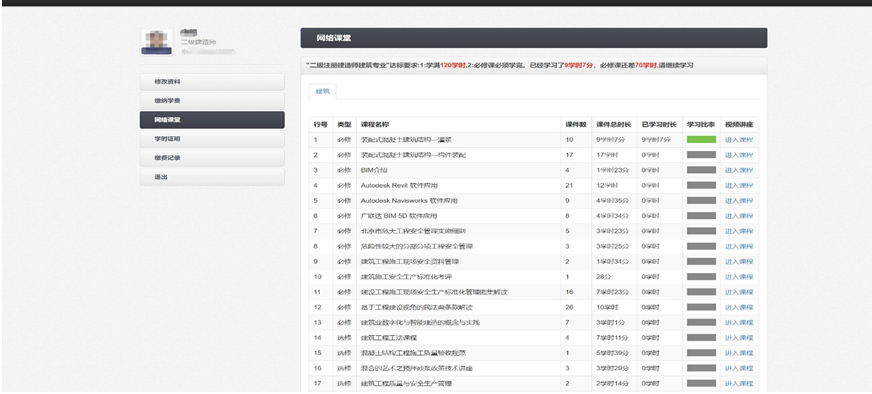Click 进入课程 for row 10
Image resolution: width=872 pixels, height=394 pixels.
coord(739,277)
